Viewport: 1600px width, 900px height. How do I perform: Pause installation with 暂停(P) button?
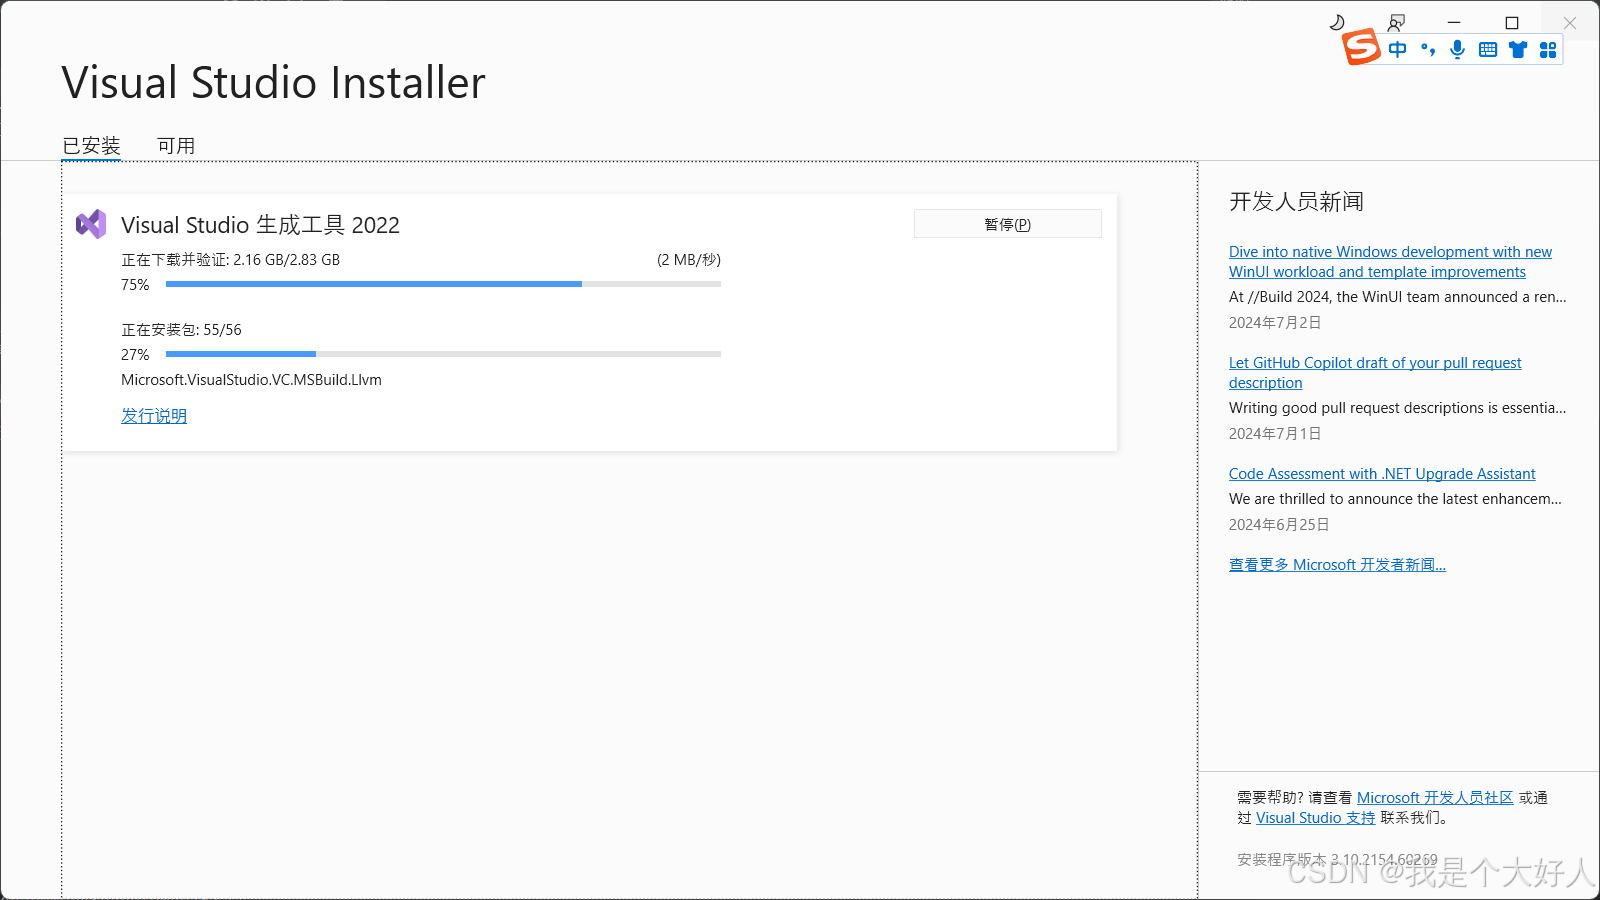[1007, 224]
